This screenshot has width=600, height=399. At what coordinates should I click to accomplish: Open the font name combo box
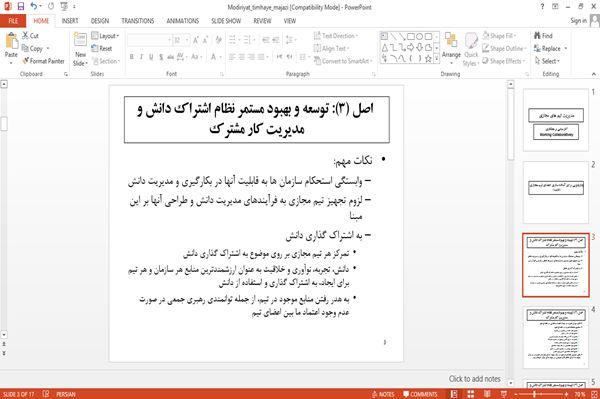(x=149, y=40)
